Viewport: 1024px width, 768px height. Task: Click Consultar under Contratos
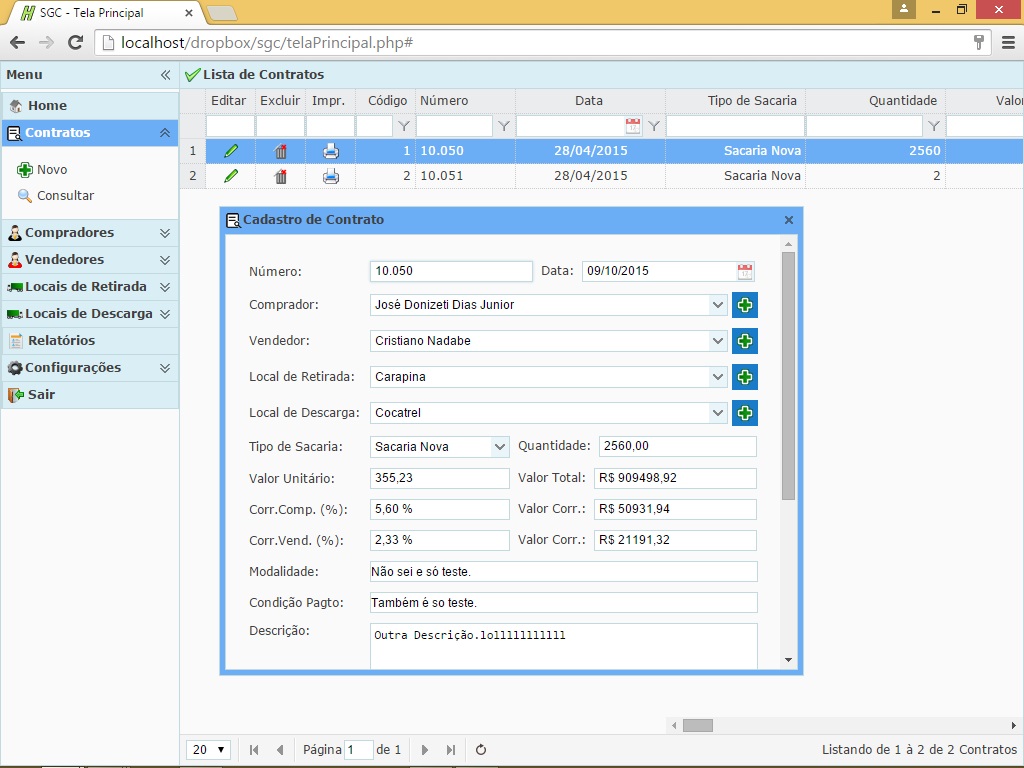click(x=56, y=196)
